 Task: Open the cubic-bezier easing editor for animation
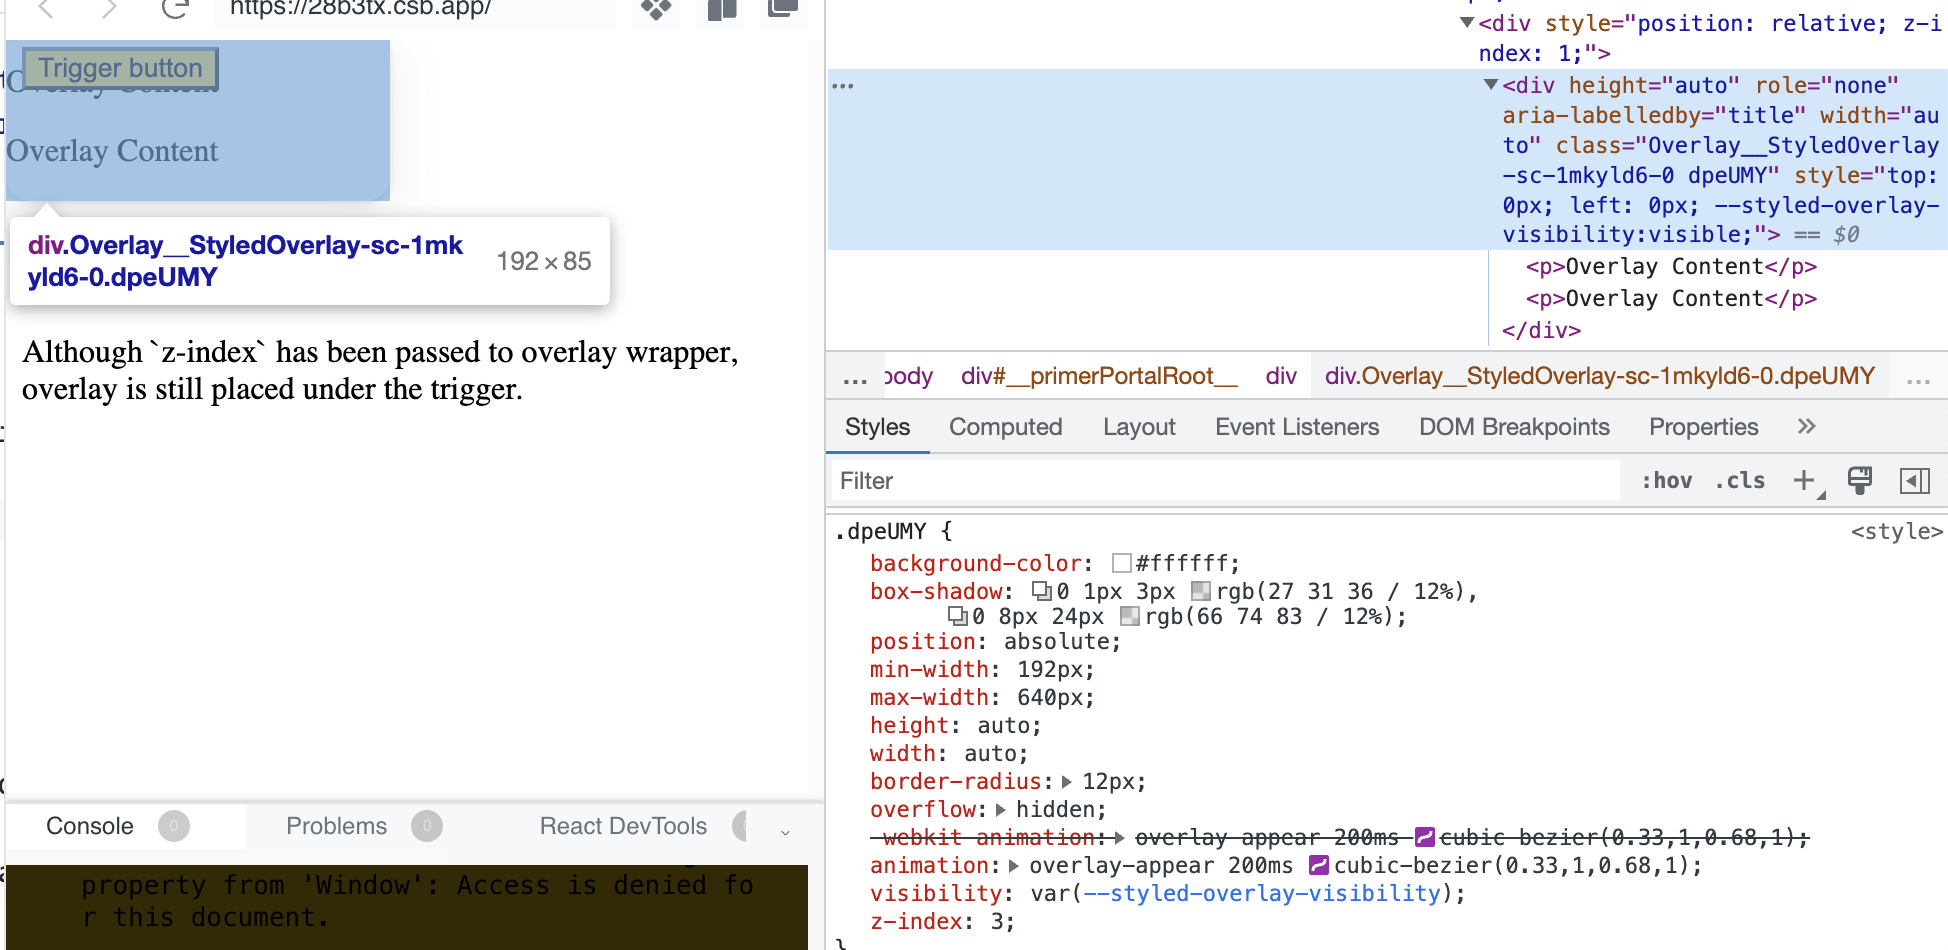click(x=1320, y=865)
